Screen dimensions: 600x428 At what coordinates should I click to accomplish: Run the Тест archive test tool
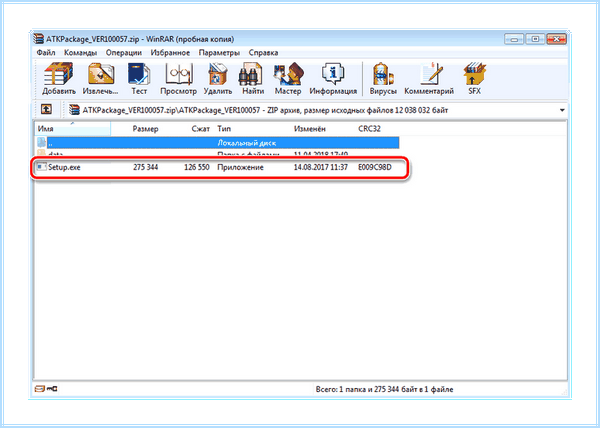[139, 79]
